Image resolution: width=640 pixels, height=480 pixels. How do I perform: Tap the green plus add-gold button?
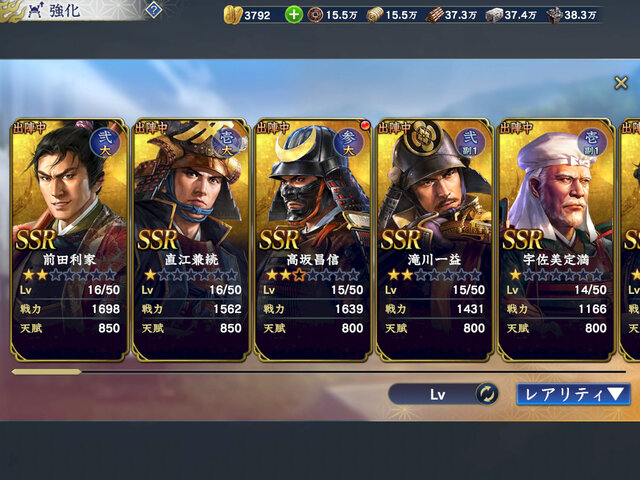click(293, 15)
